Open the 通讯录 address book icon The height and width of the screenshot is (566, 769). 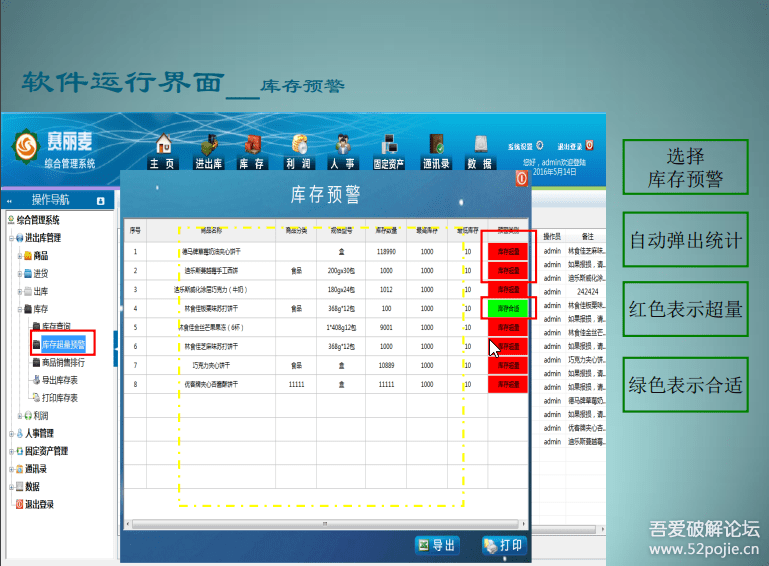point(436,152)
